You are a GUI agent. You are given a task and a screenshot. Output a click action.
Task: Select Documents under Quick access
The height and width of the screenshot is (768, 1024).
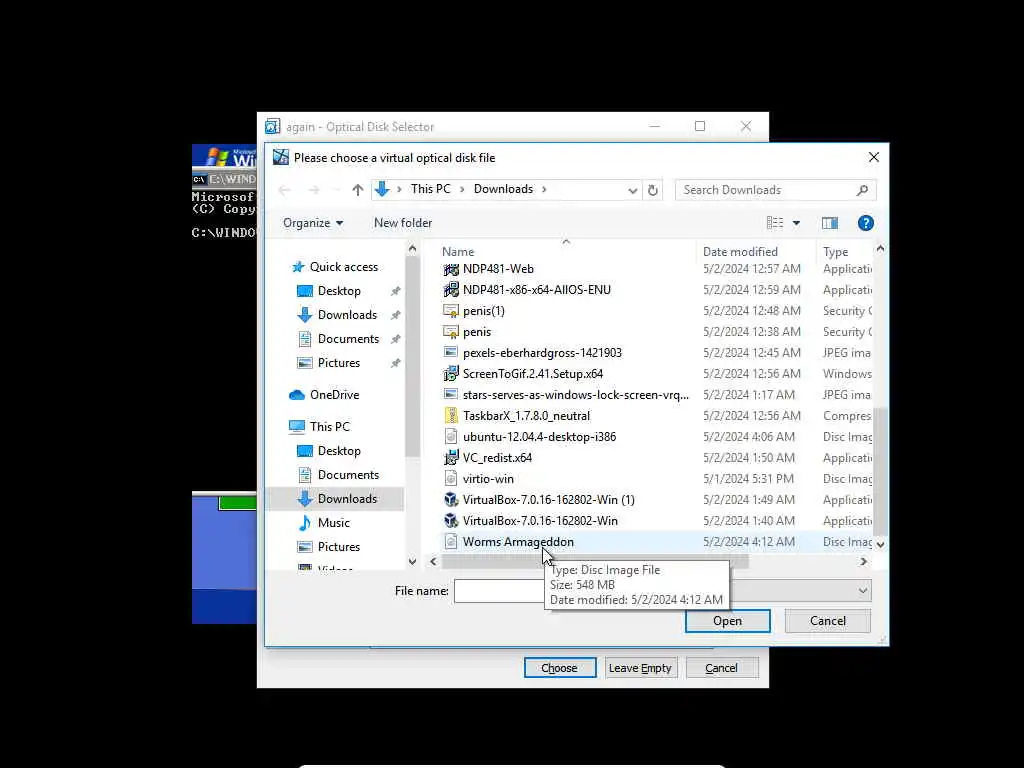[348, 339]
